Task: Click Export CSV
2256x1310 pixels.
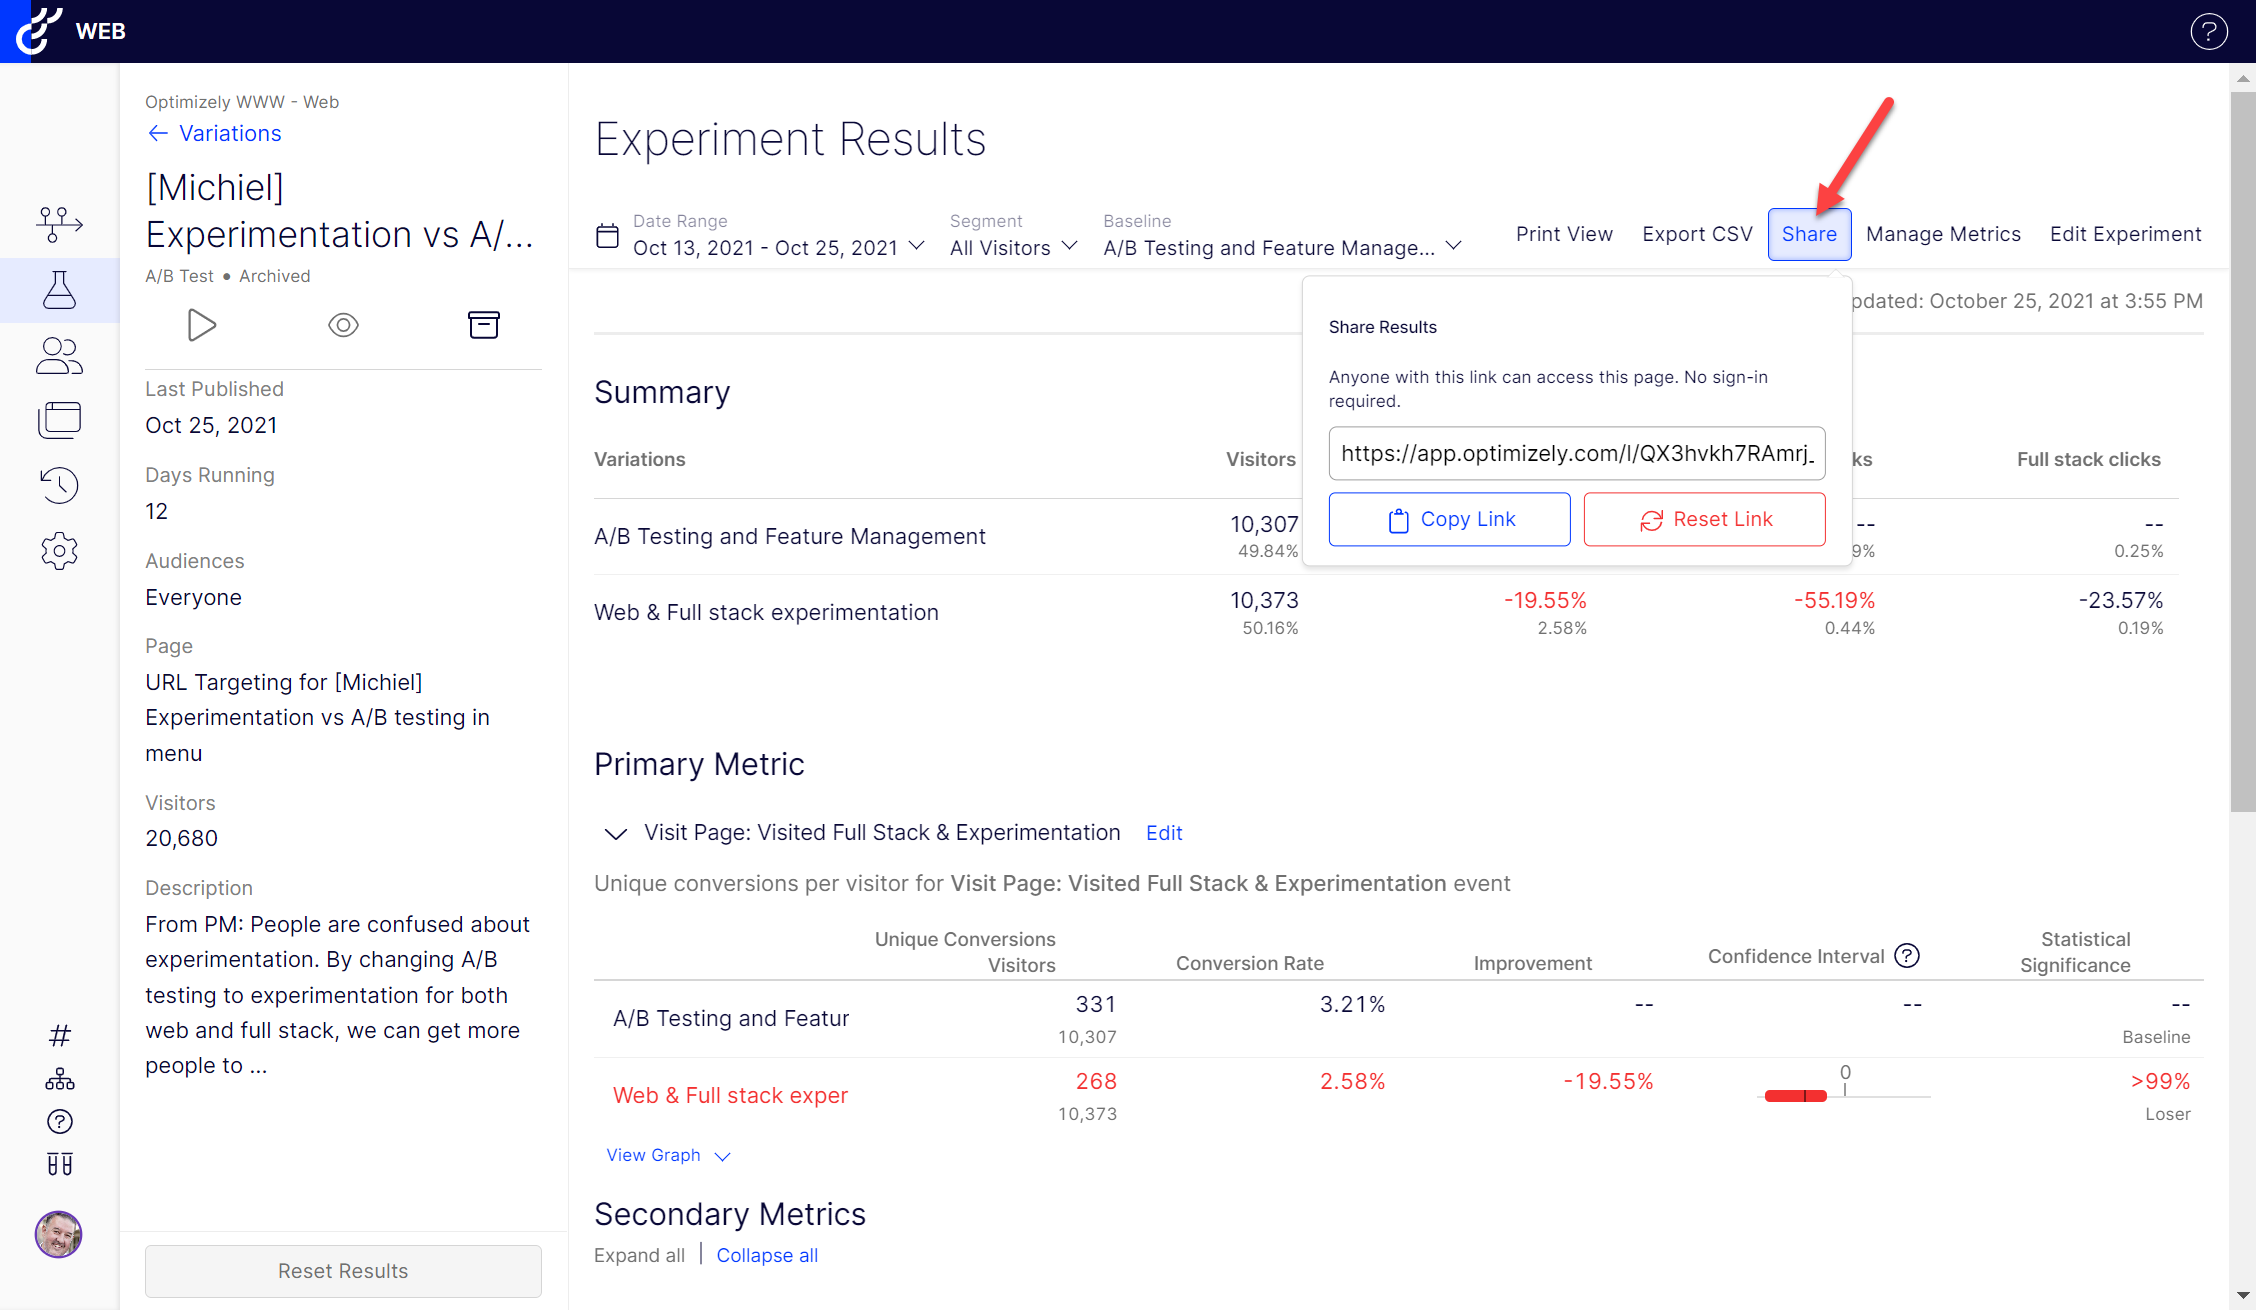Action: 1697,234
